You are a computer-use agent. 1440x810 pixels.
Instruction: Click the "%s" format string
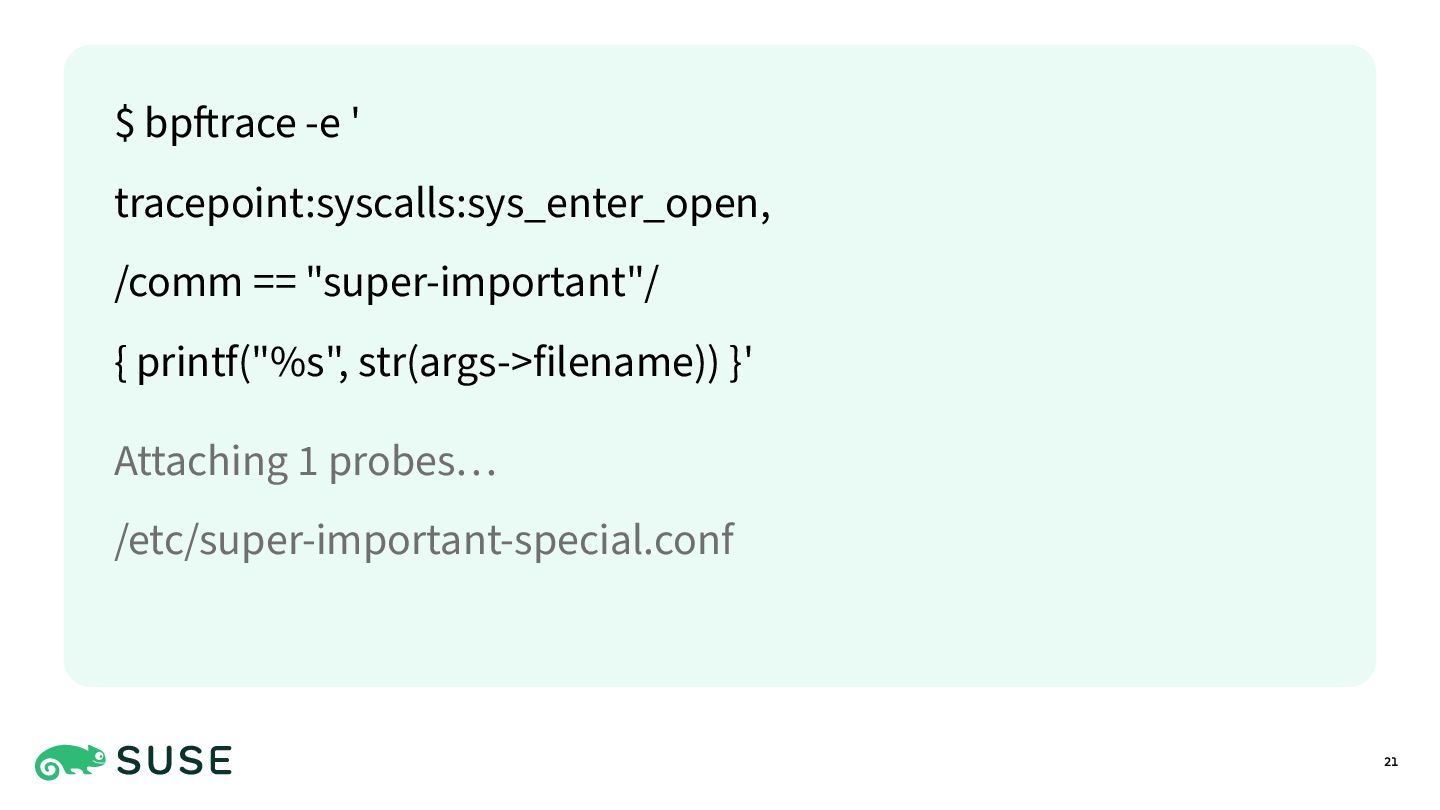pos(298,360)
